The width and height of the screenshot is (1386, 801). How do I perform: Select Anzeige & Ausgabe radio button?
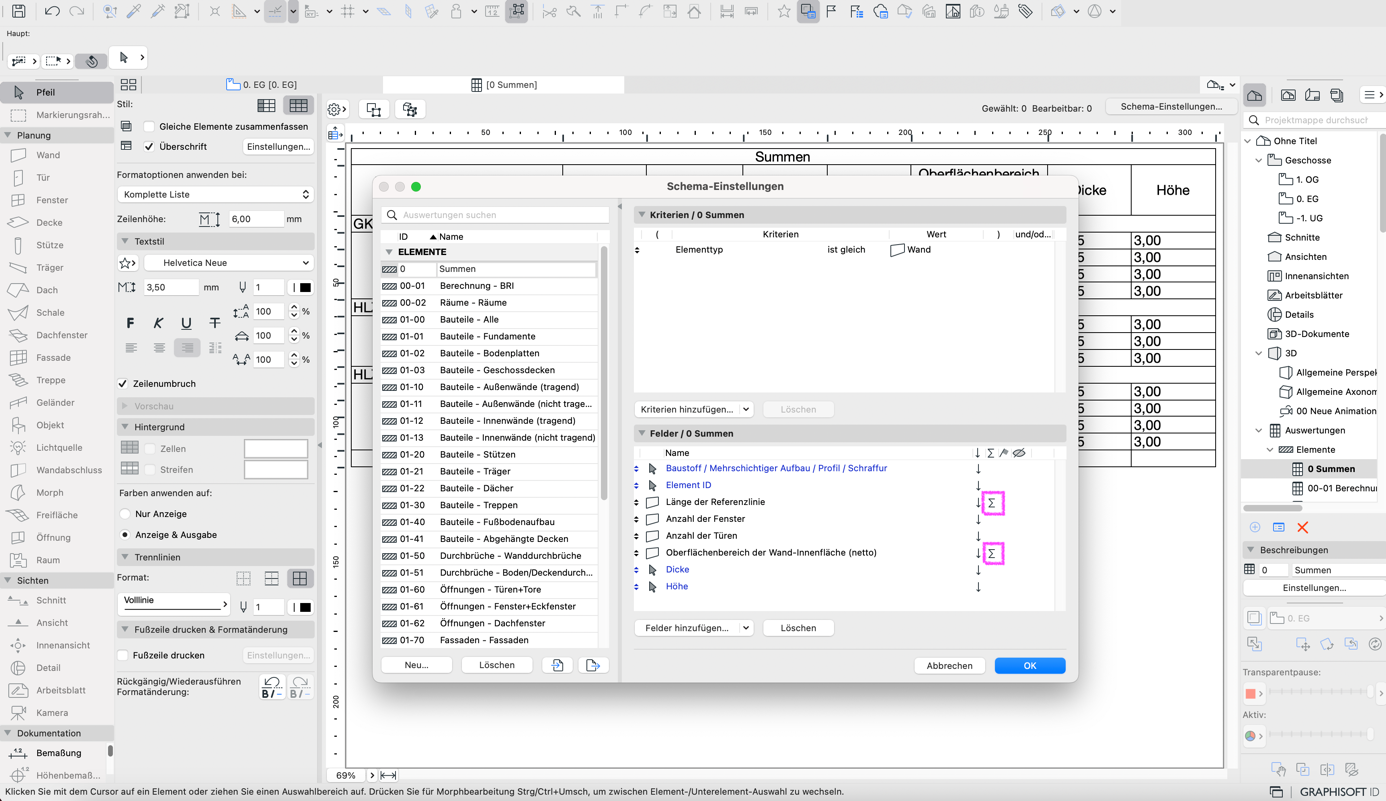pos(125,535)
